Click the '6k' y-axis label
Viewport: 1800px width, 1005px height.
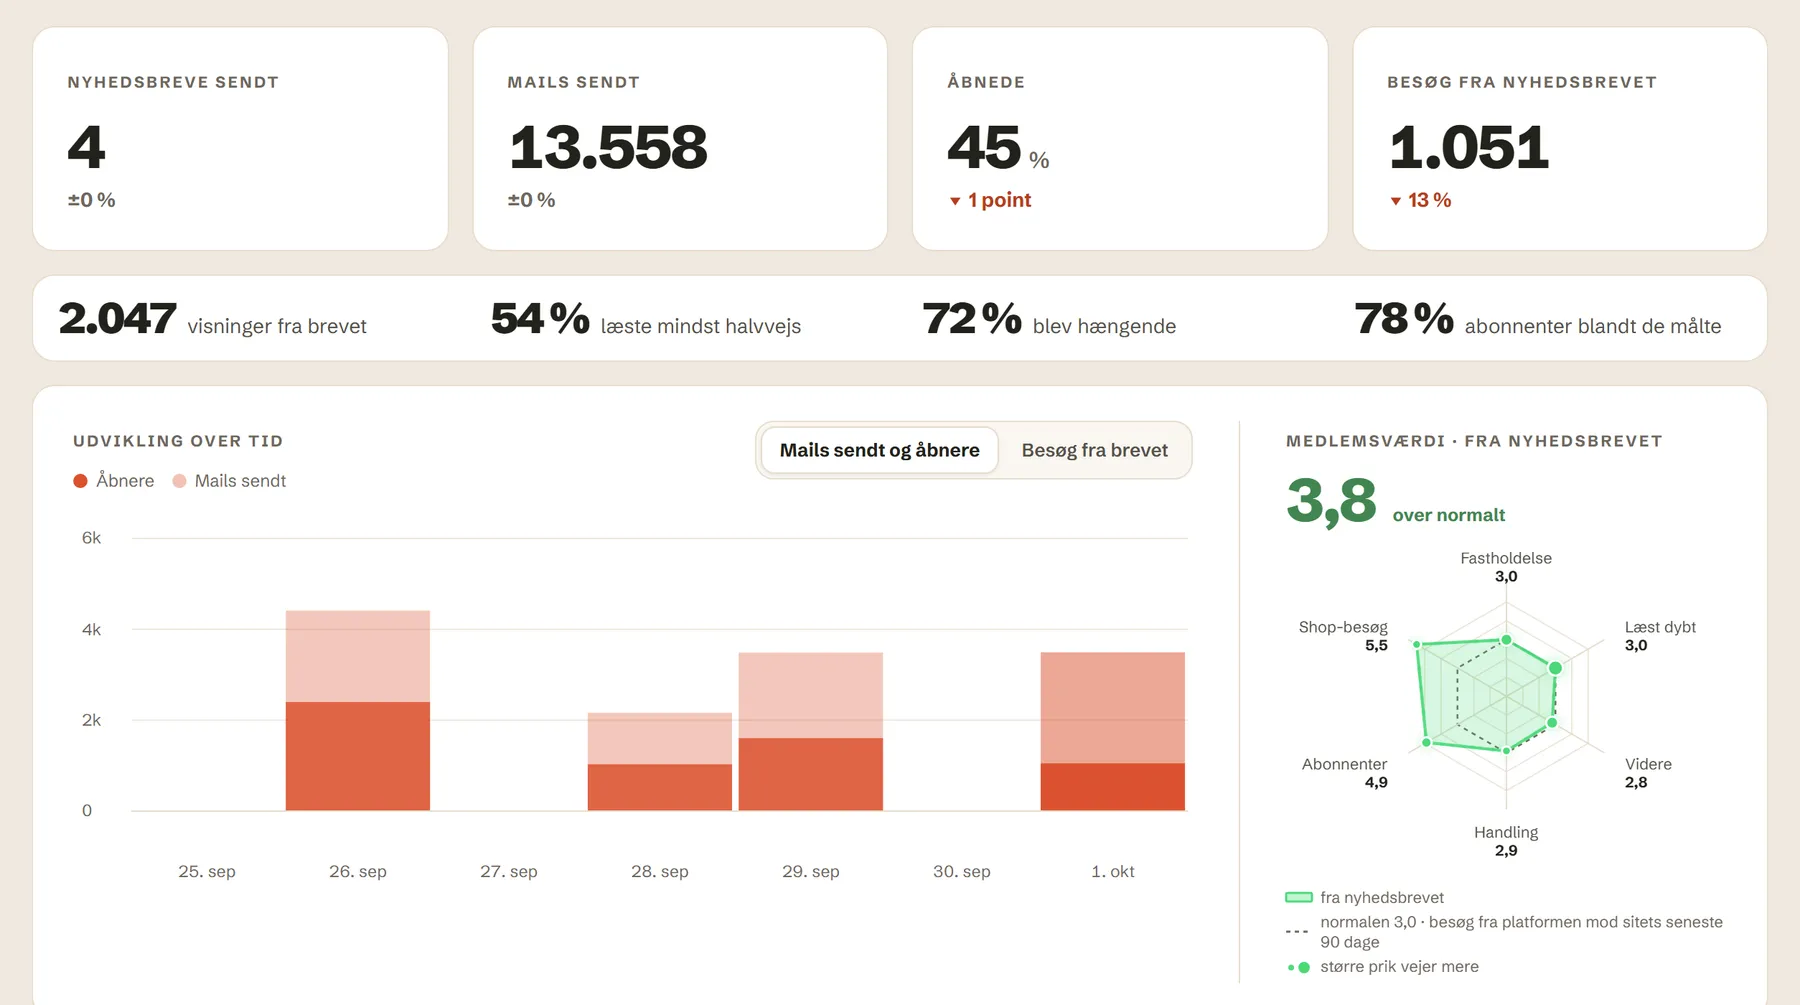pyautogui.click(x=91, y=538)
